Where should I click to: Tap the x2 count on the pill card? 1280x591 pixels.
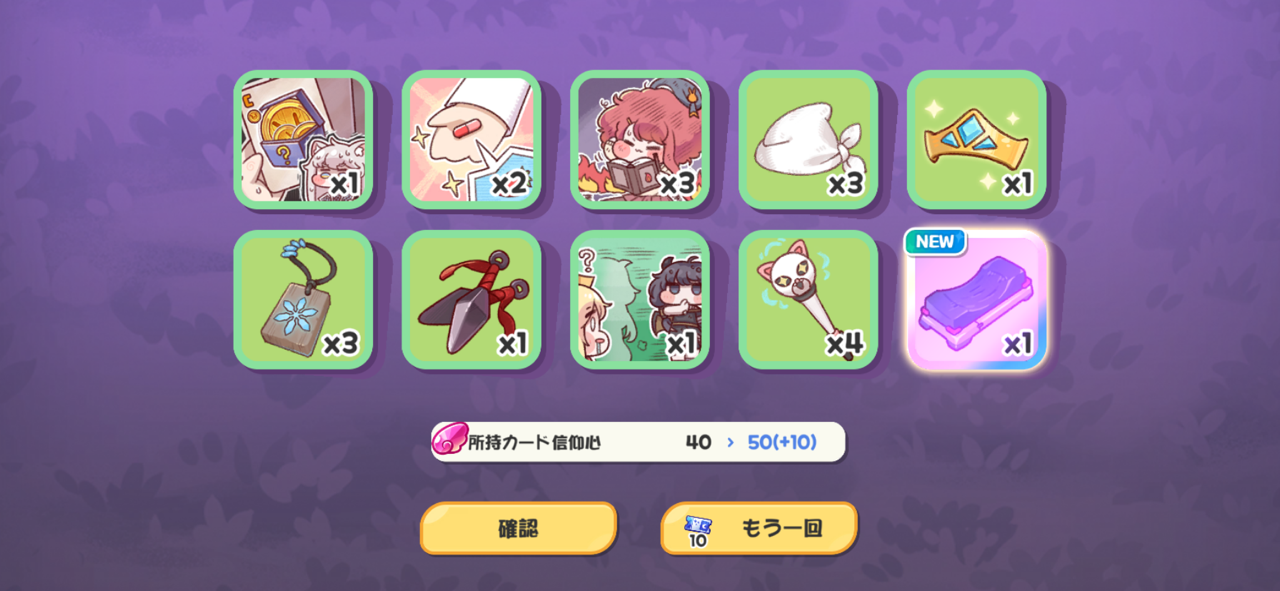[509, 184]
